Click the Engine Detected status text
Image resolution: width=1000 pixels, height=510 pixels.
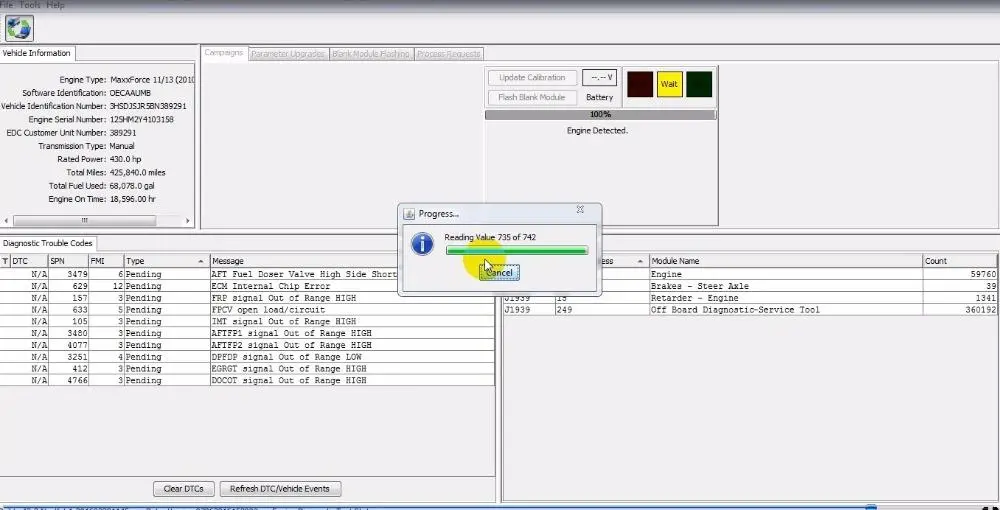(598, 131)
